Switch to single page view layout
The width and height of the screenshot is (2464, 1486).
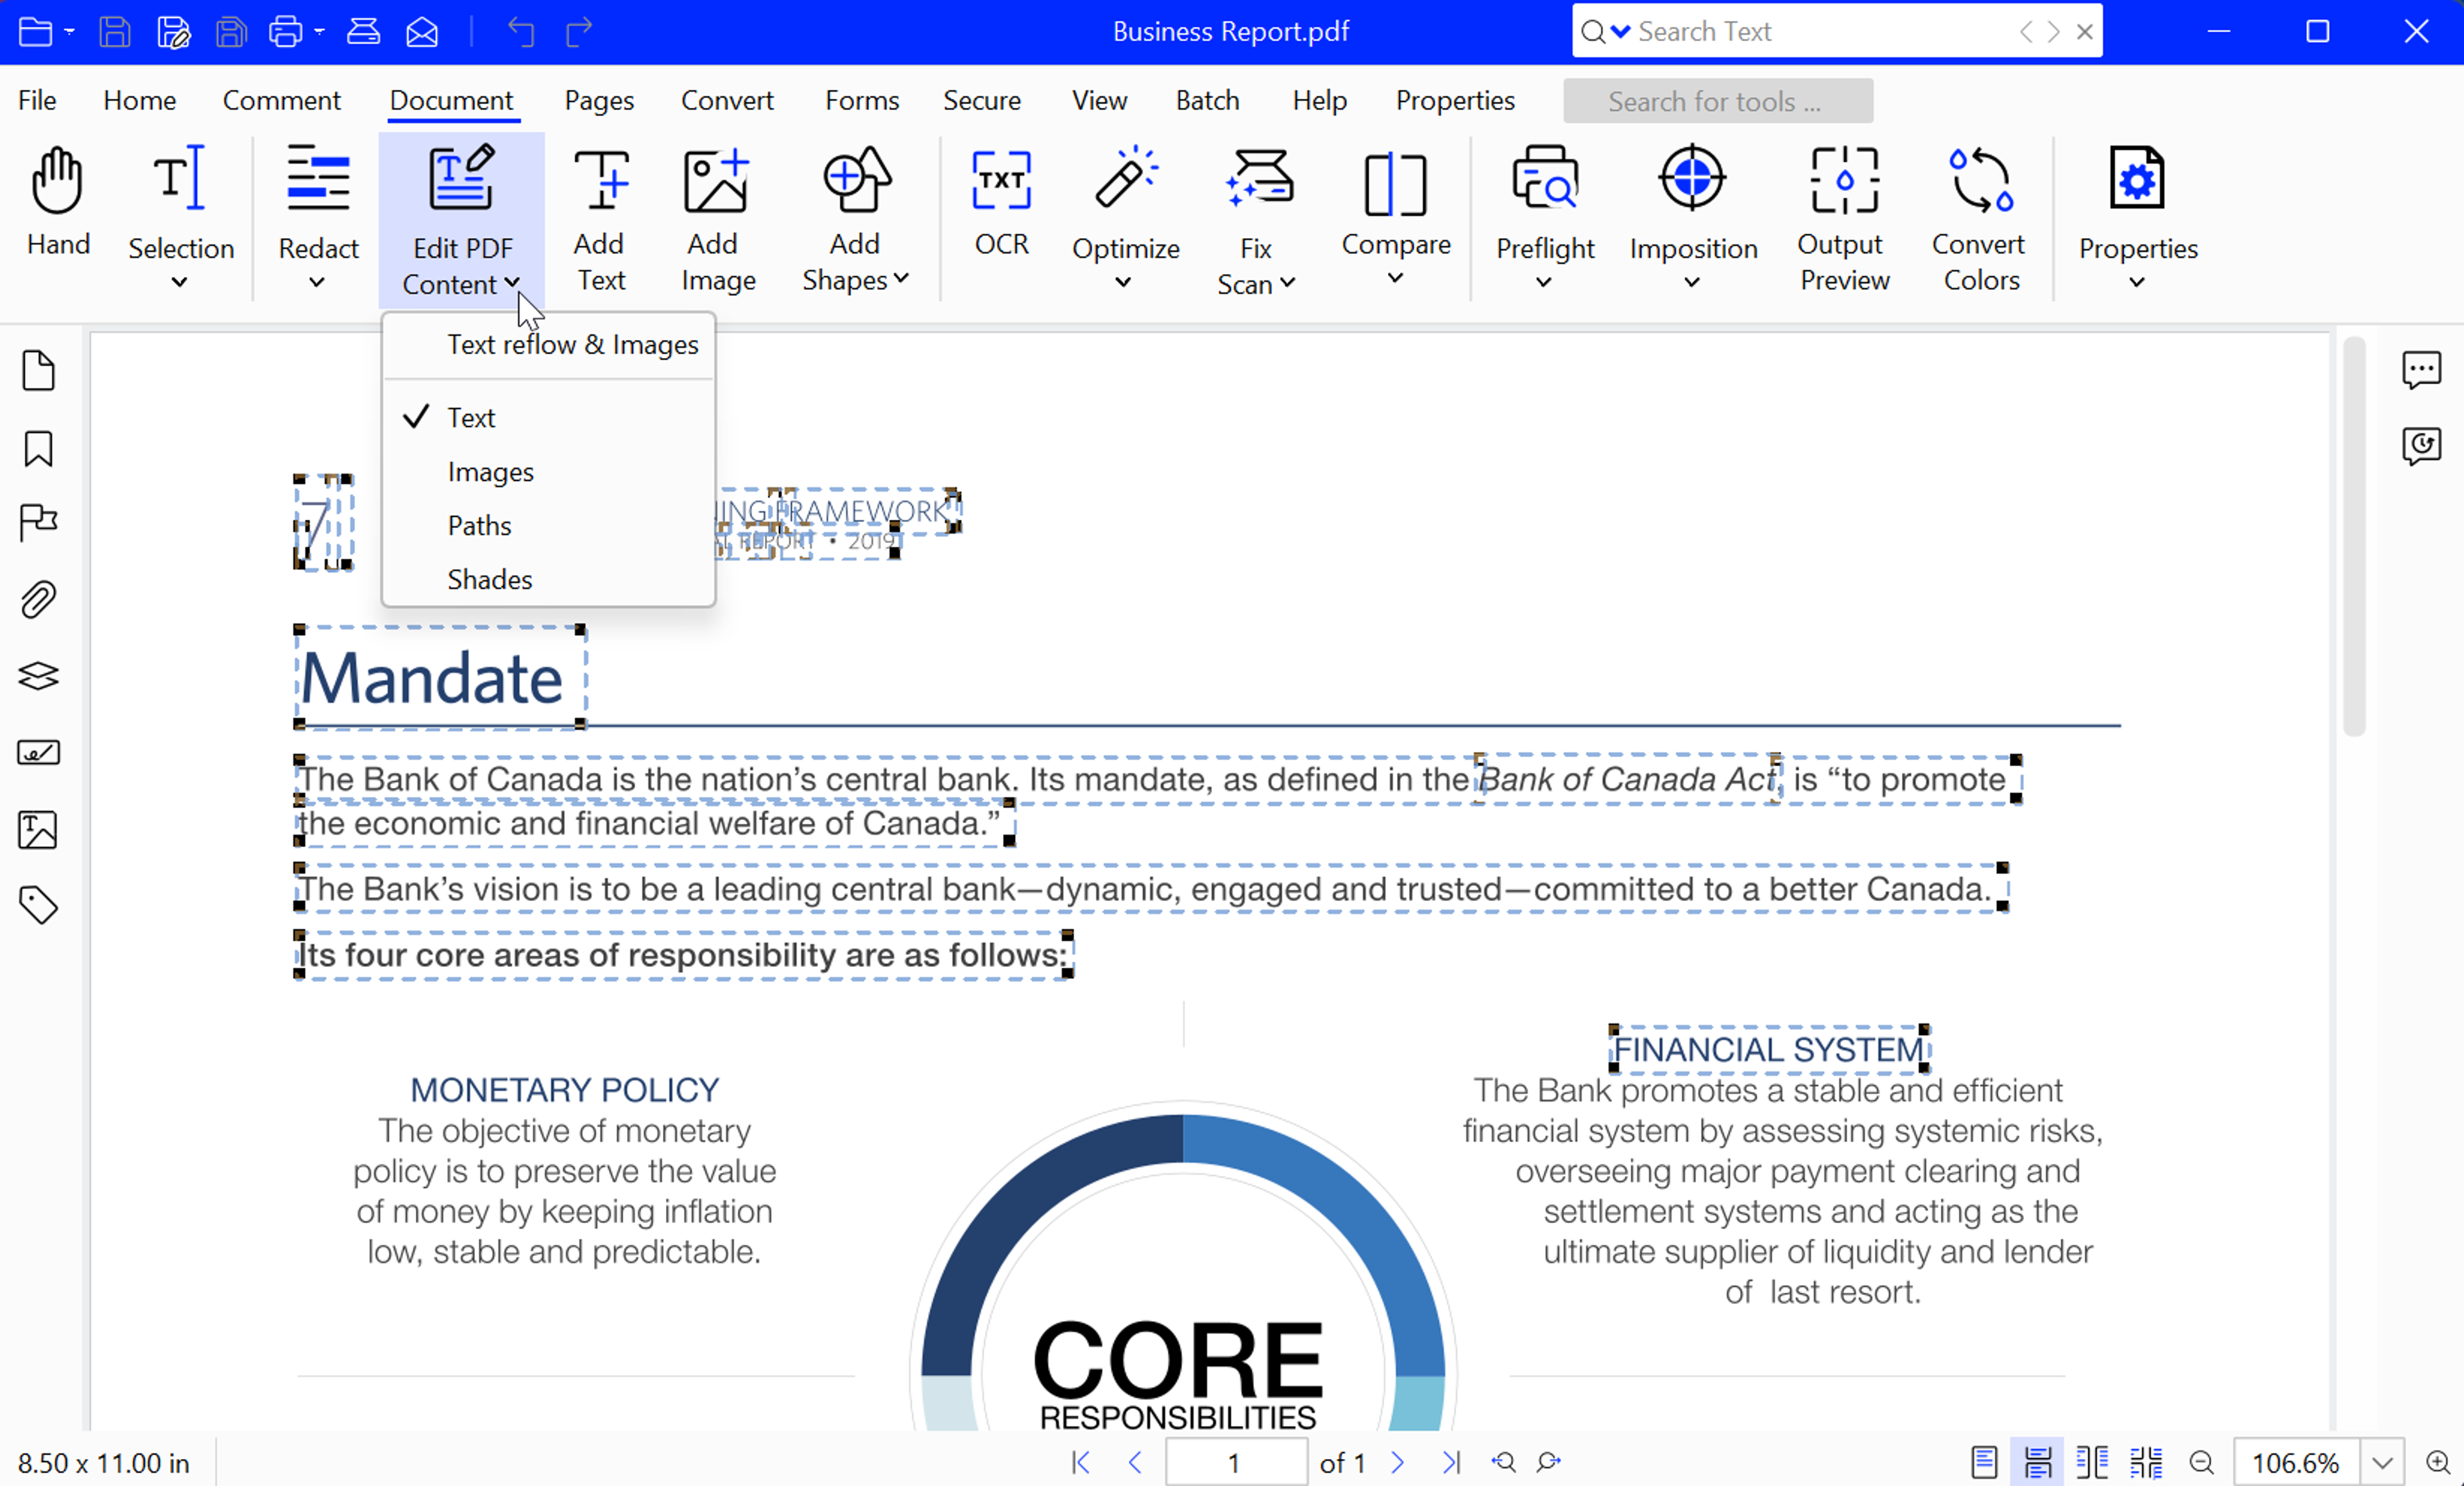(x=1984, y=1462)
